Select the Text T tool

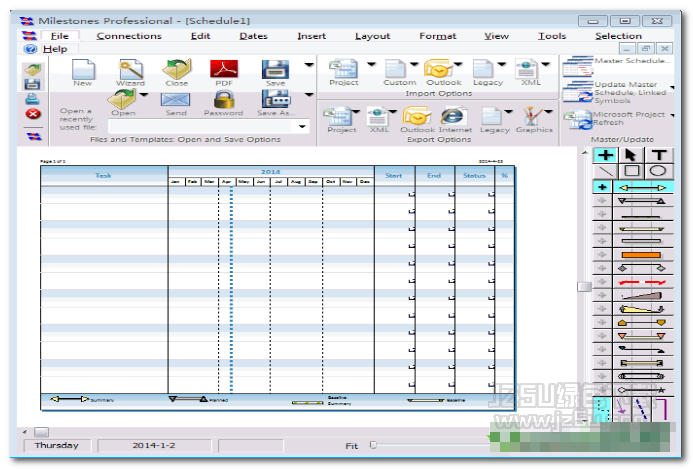pos(659,155)
